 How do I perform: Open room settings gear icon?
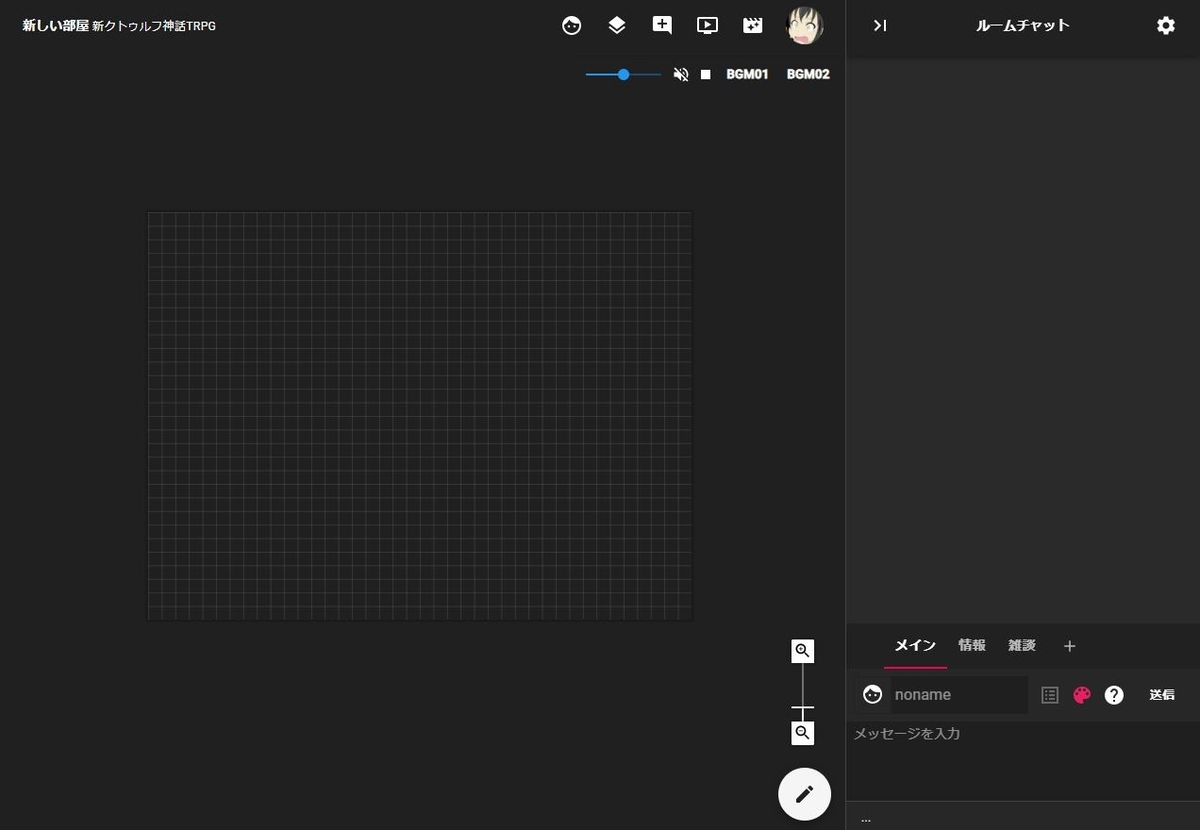pos(1166,26)
